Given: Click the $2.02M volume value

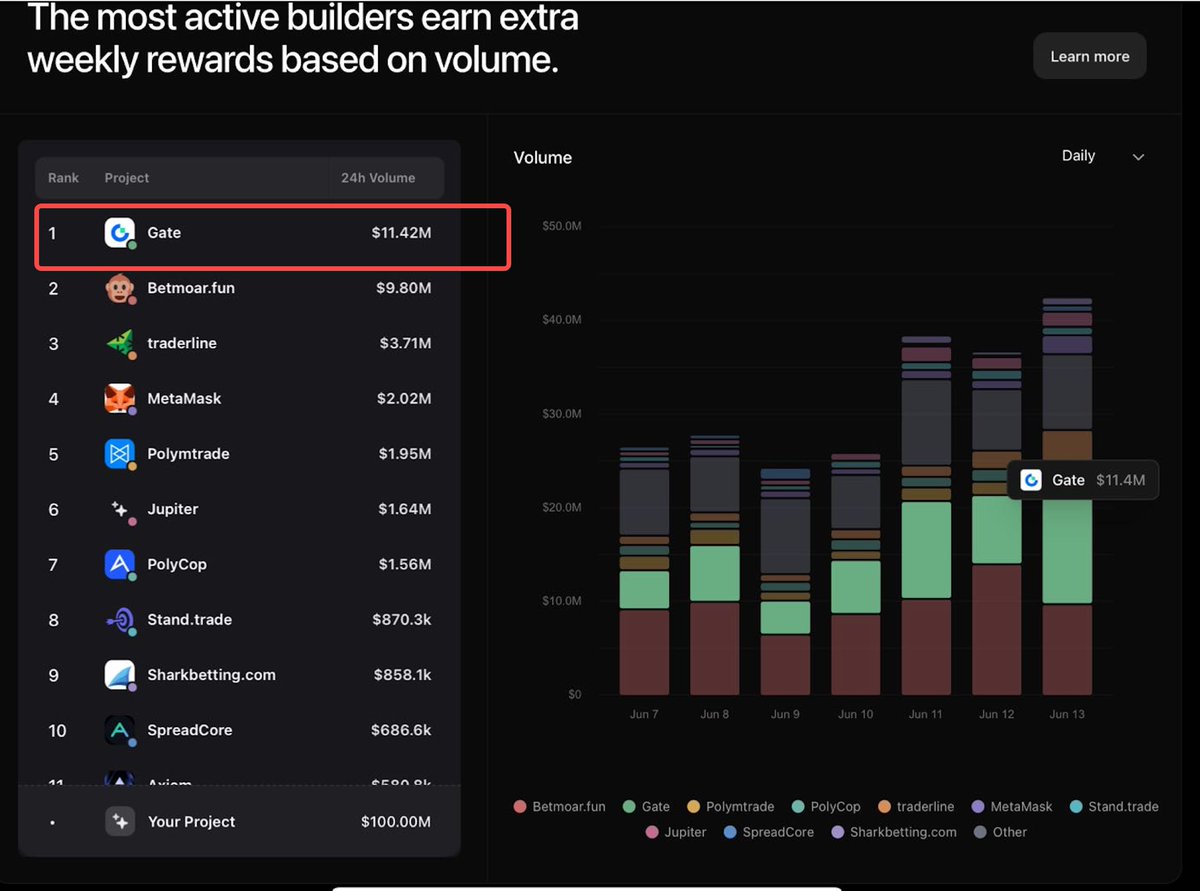Looking at the screenshot, I should (x=405, y=398).
